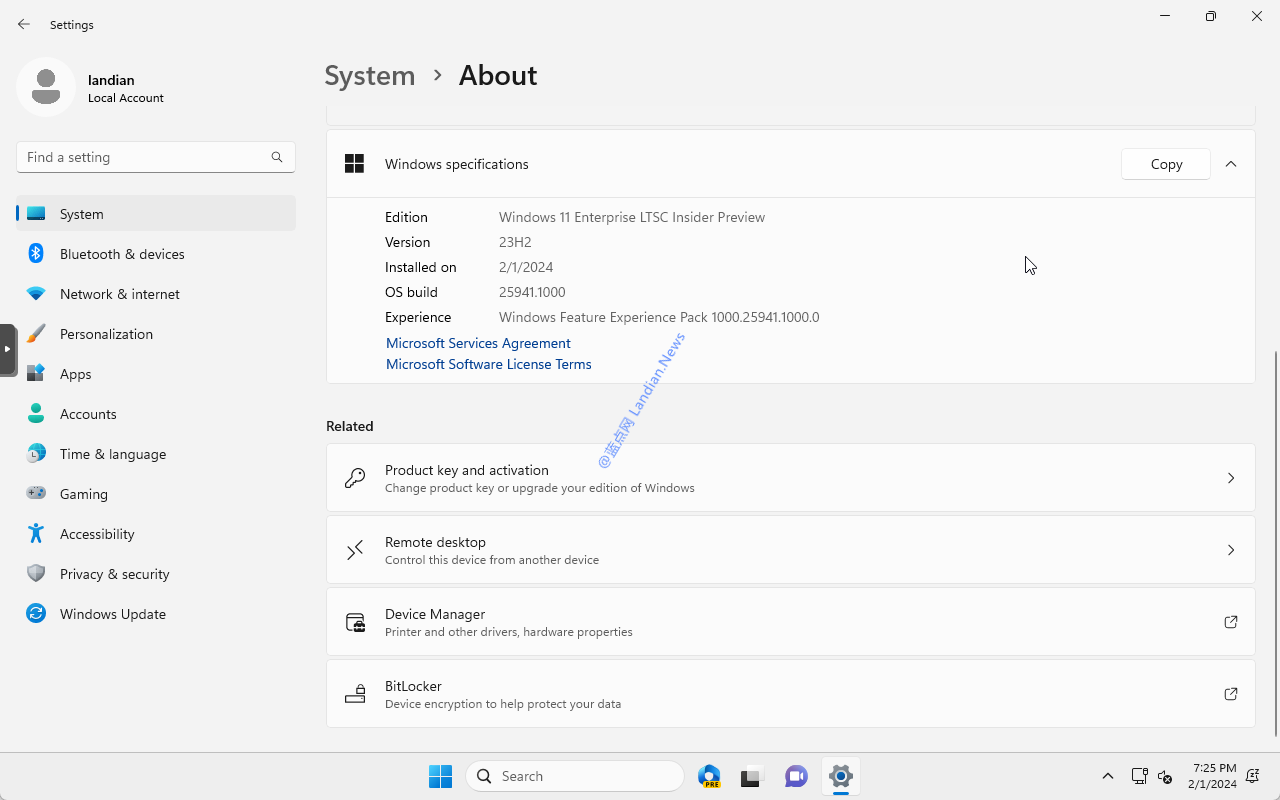Click the OS build value 25941.1000
The height and width of the screenshot is (800, 1280).
point(532,292)
